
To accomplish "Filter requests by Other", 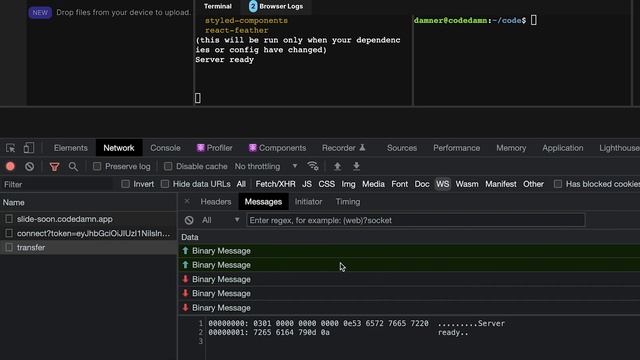I will pyautogui.click(x=533, y=184).
